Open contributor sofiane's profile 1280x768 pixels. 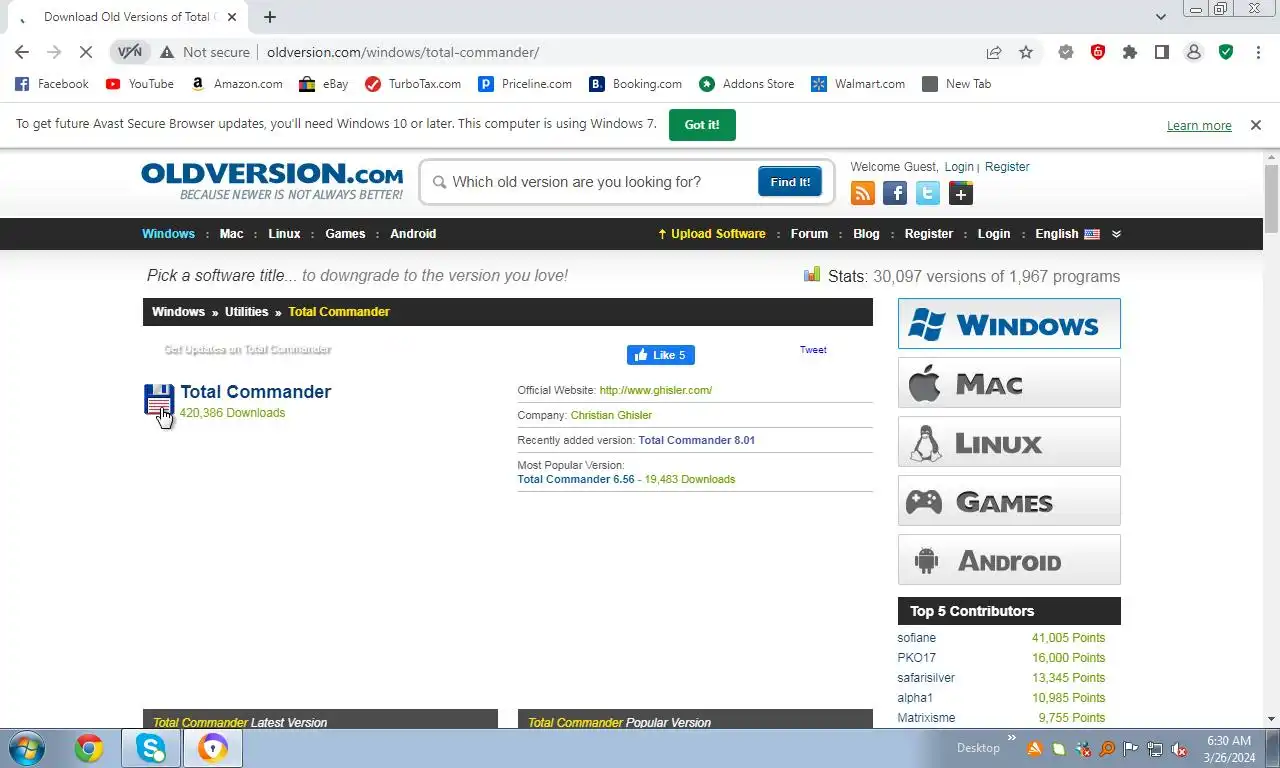pyautogui.click(x=917, y=638)
